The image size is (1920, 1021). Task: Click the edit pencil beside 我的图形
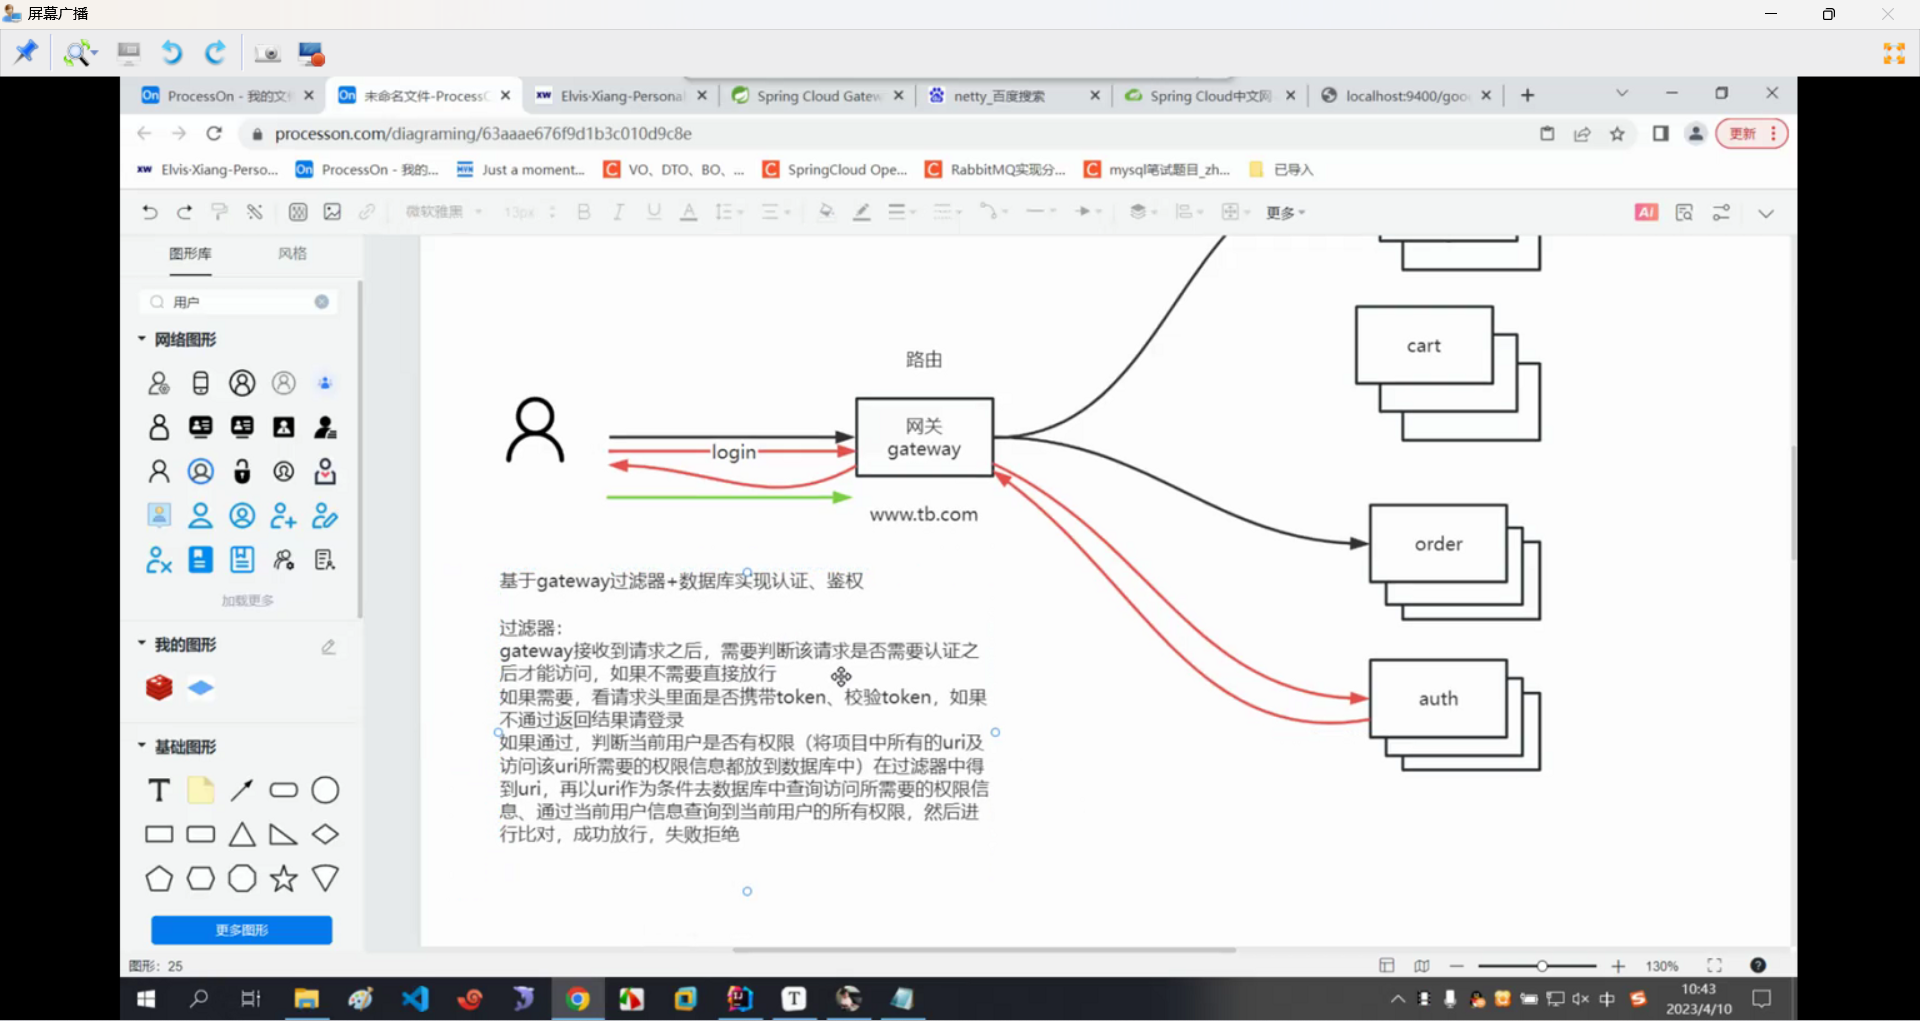328,647
